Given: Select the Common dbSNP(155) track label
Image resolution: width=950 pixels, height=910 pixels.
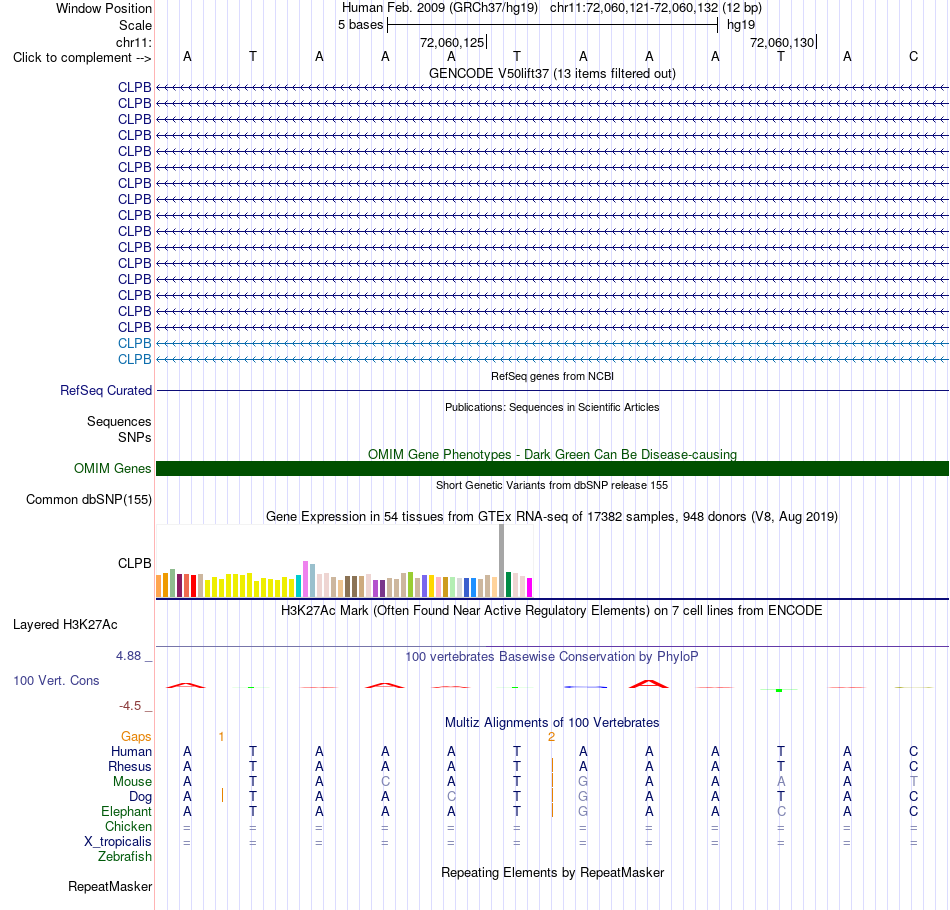Looking at the screenshot, I should [88, 499].
